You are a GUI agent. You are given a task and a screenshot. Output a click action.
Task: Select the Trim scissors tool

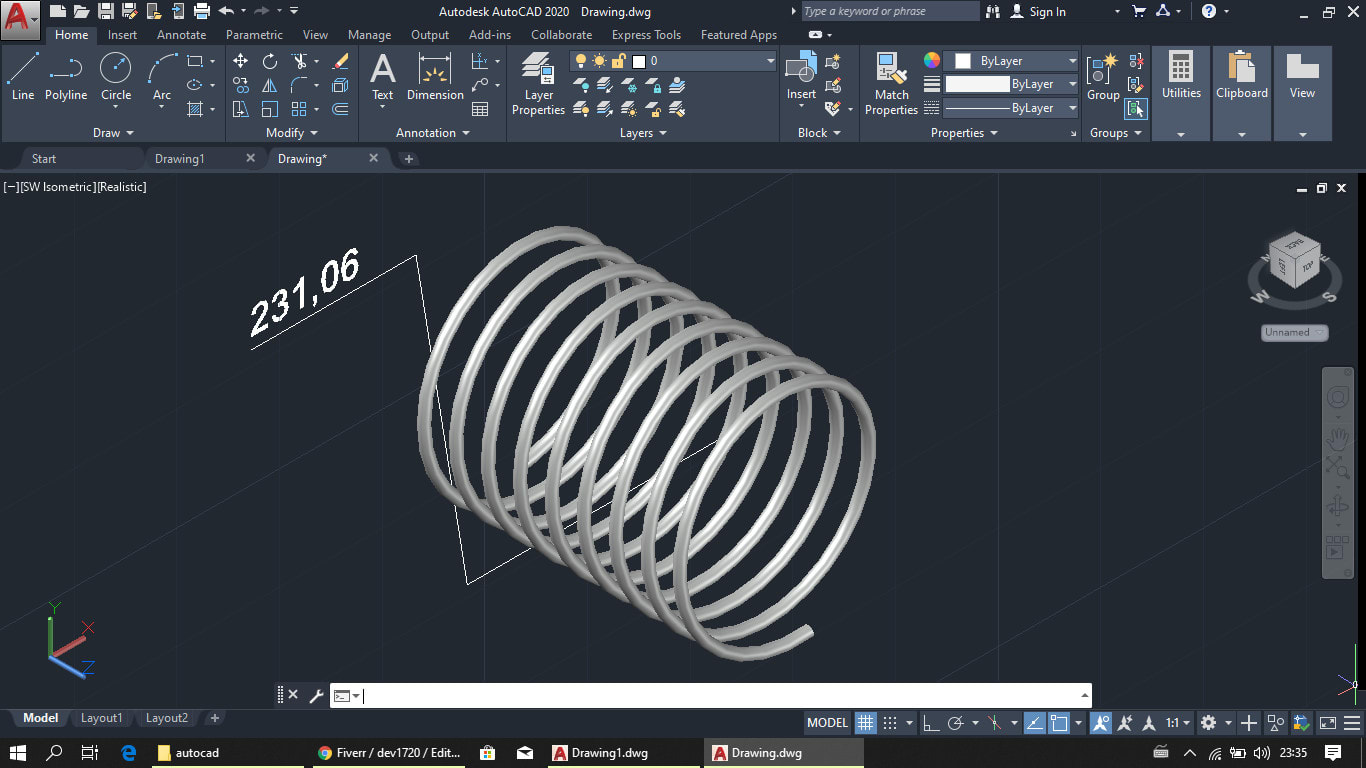pyautogui.click(x=299, y=61)
